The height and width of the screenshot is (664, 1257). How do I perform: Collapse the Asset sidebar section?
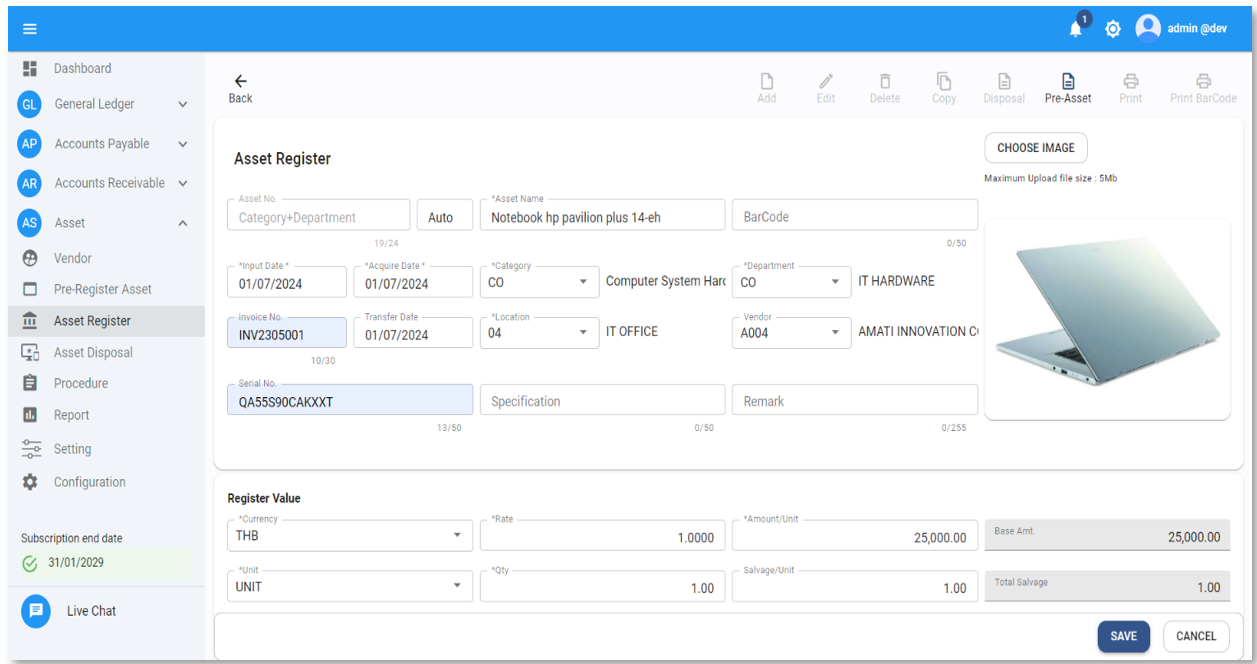[x=182, y=223]
